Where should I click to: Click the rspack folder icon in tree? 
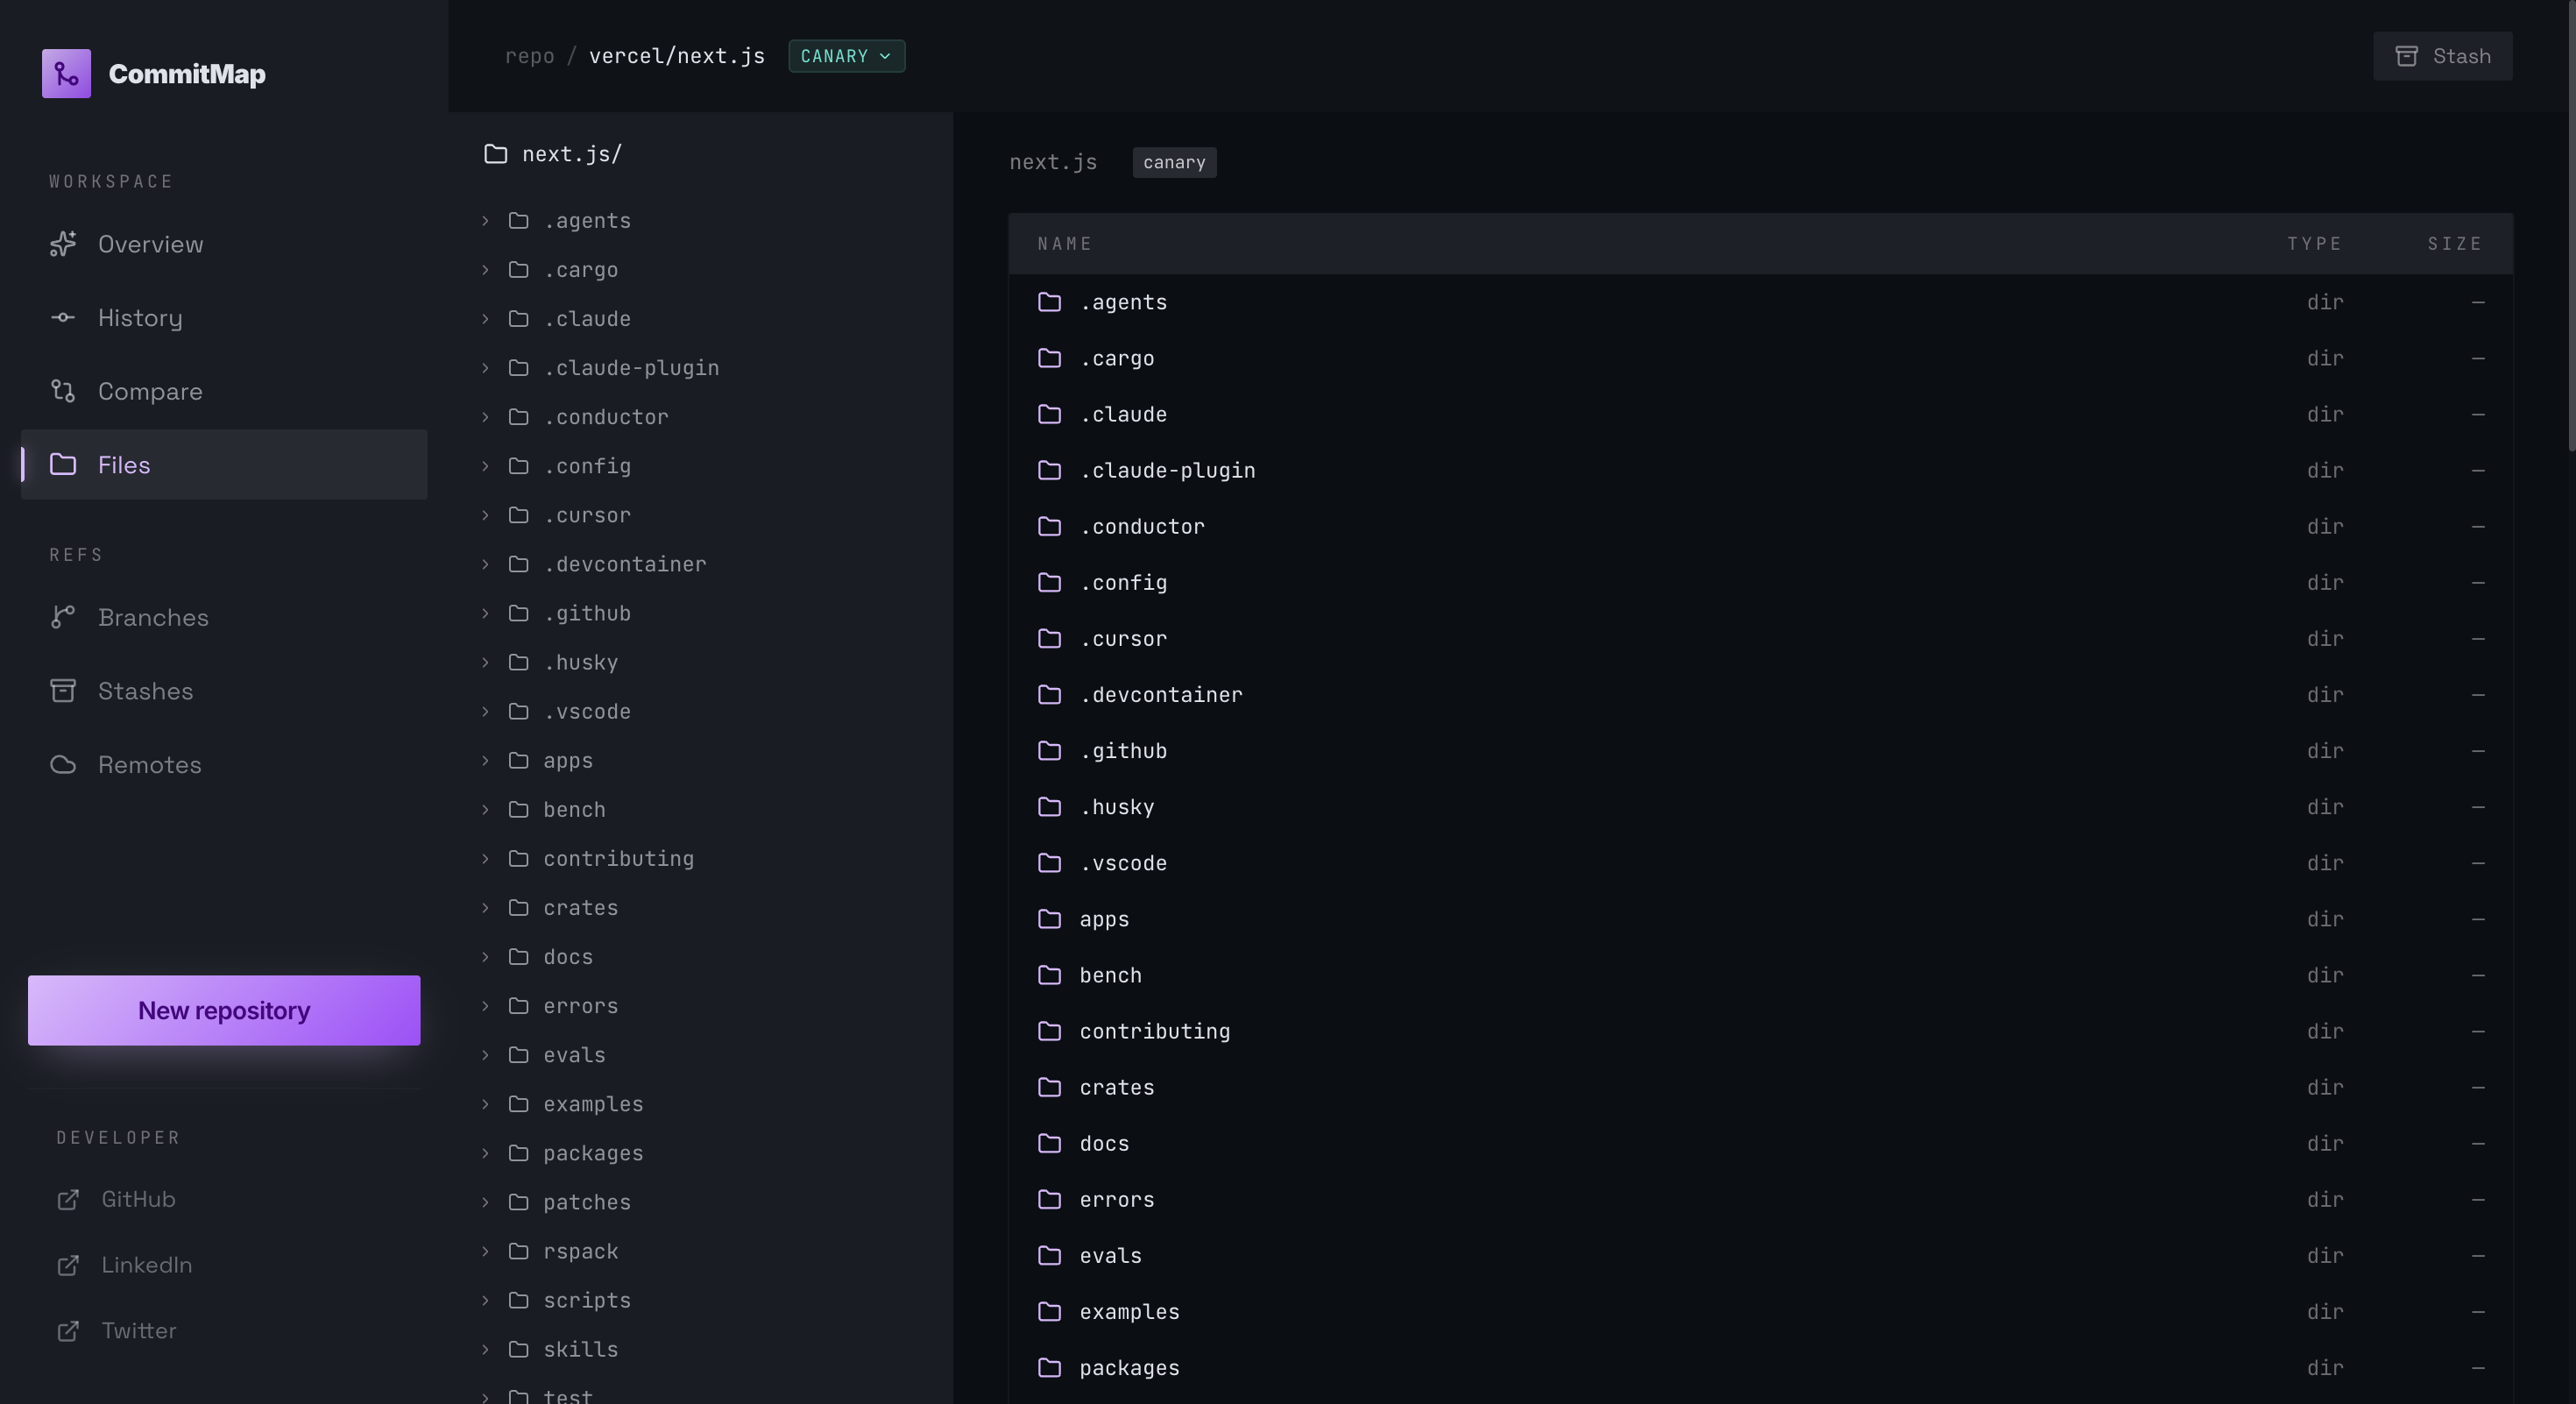click(518, 1251)
